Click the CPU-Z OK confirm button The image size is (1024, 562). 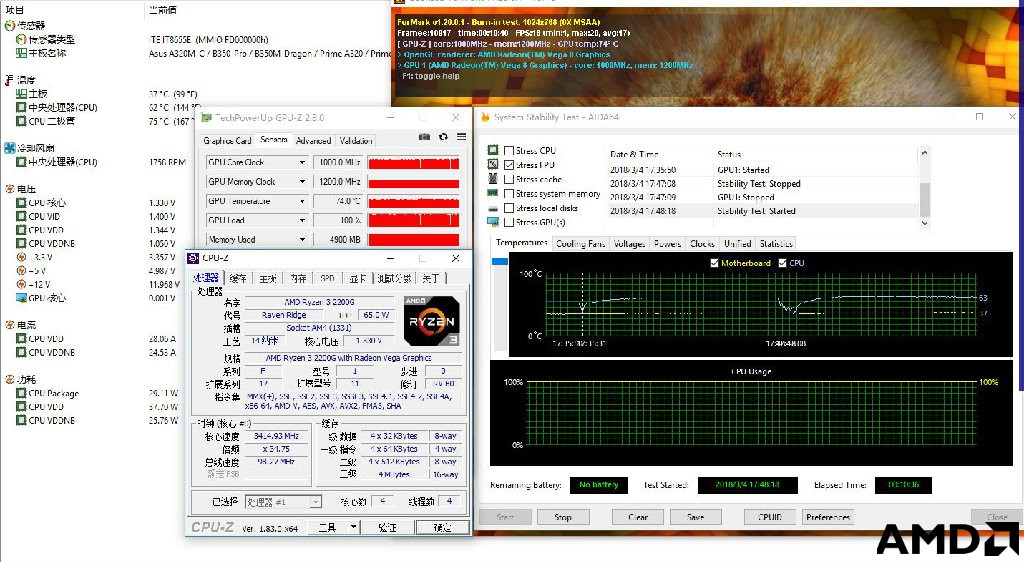[442, 527]
